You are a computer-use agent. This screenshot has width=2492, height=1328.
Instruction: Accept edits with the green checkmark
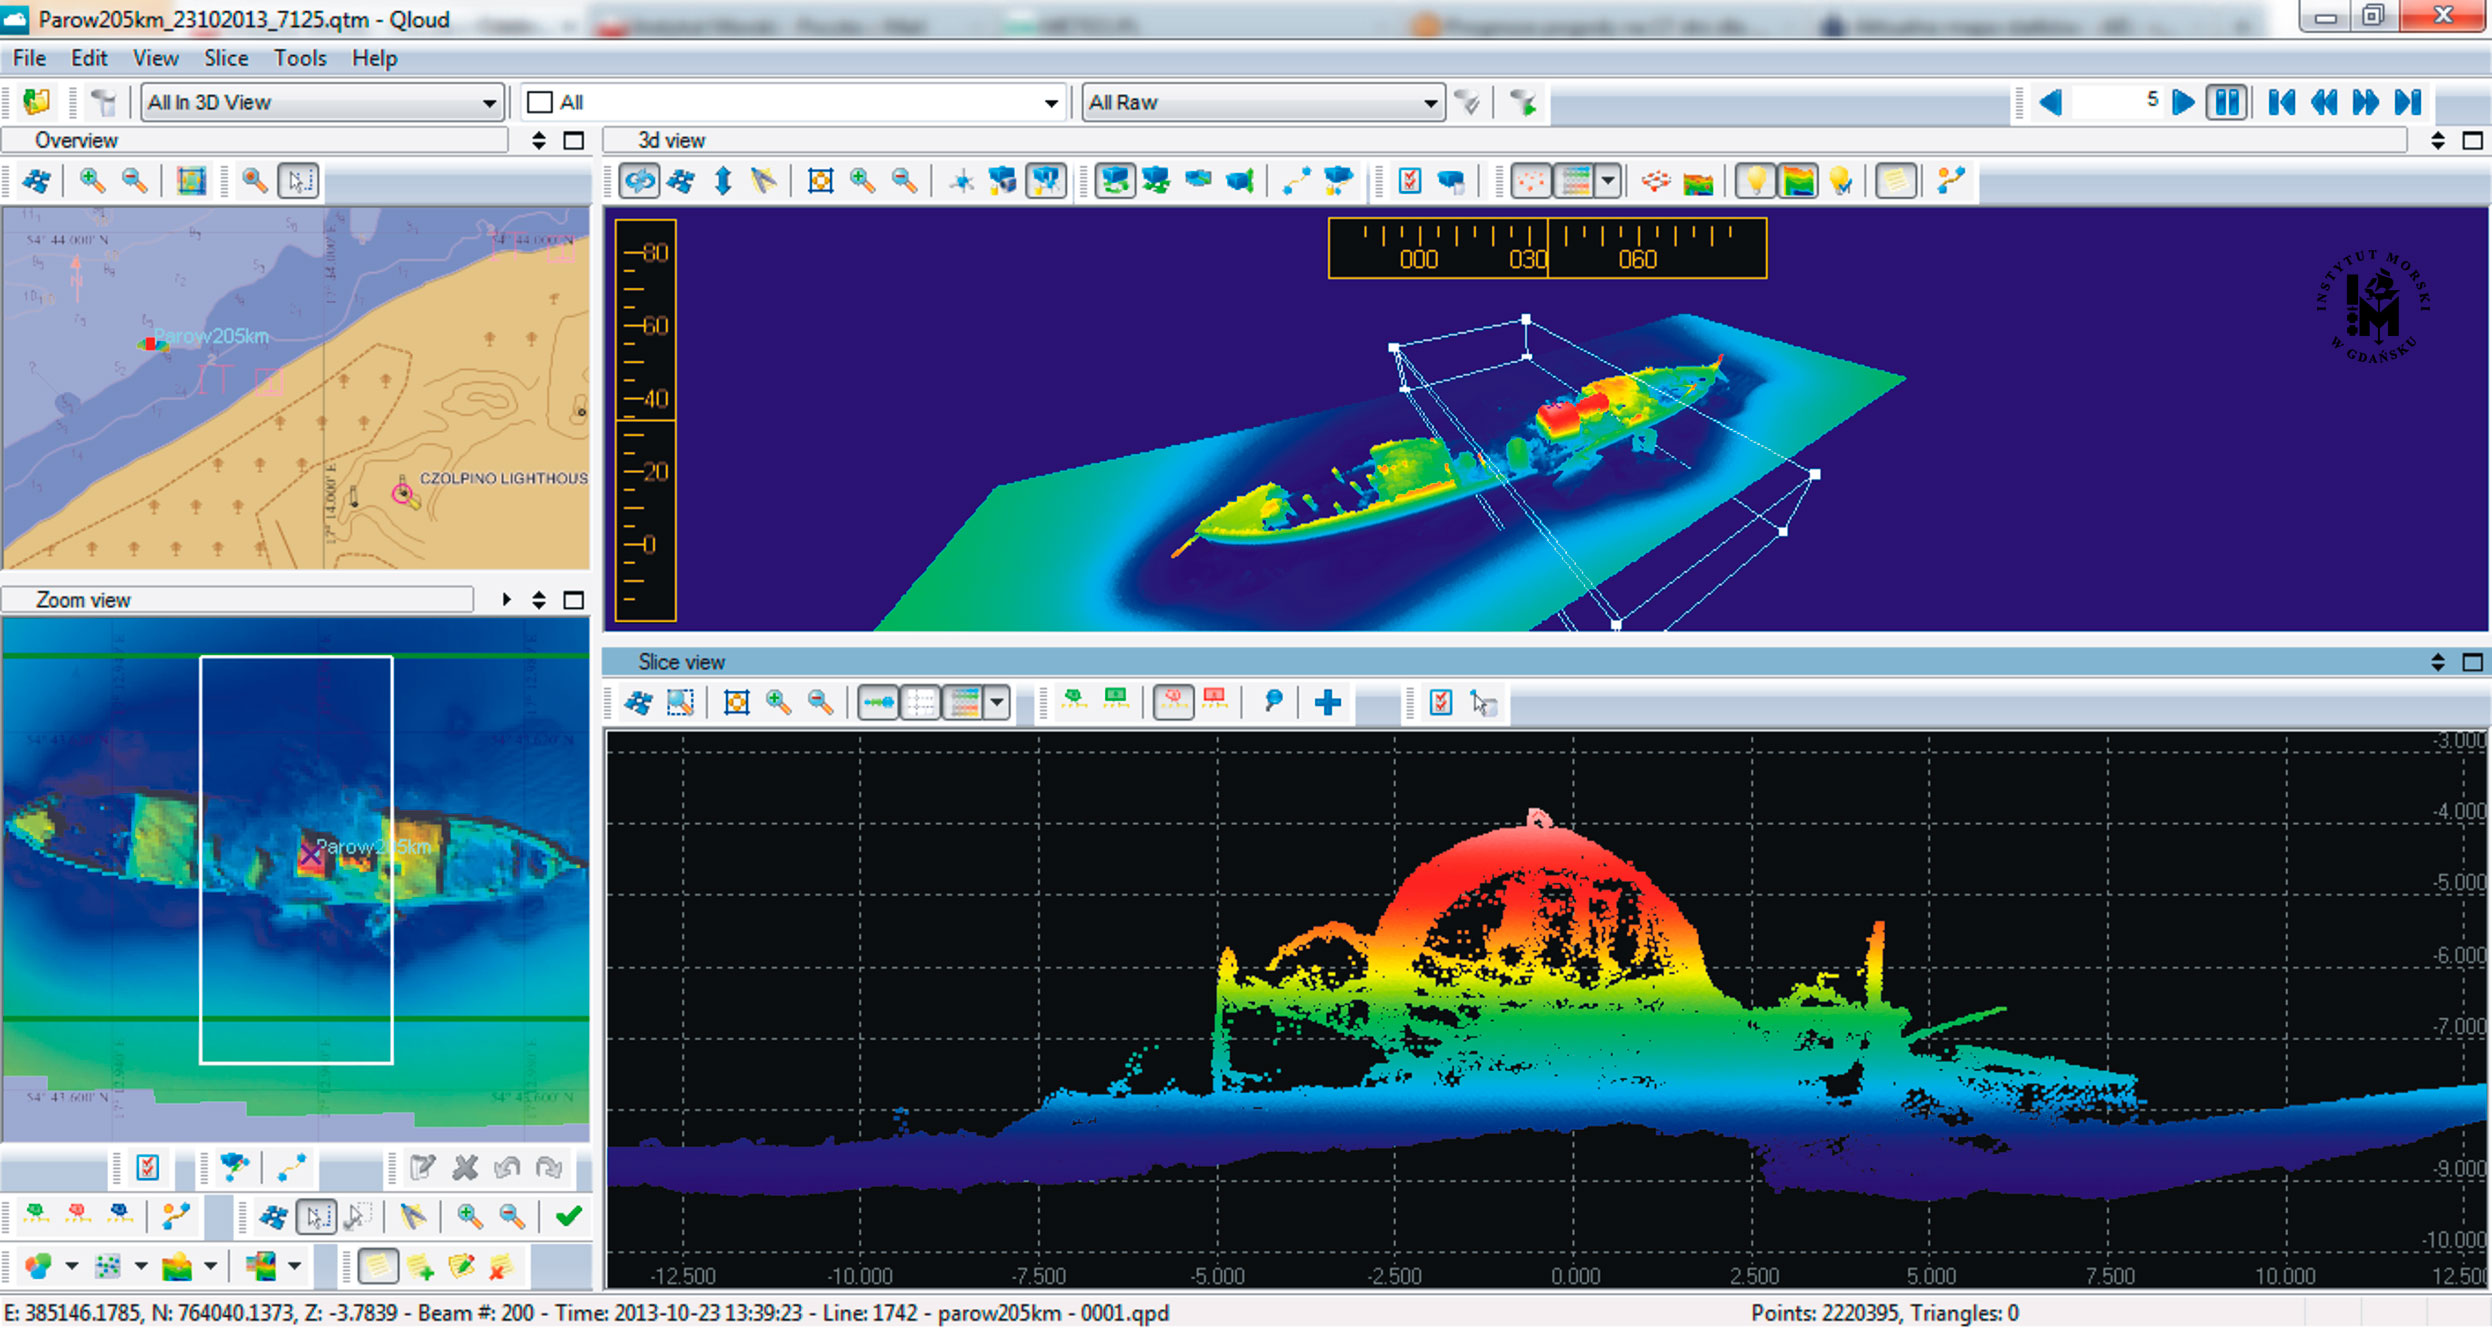pyautogui.click(x=568, y=1216)
